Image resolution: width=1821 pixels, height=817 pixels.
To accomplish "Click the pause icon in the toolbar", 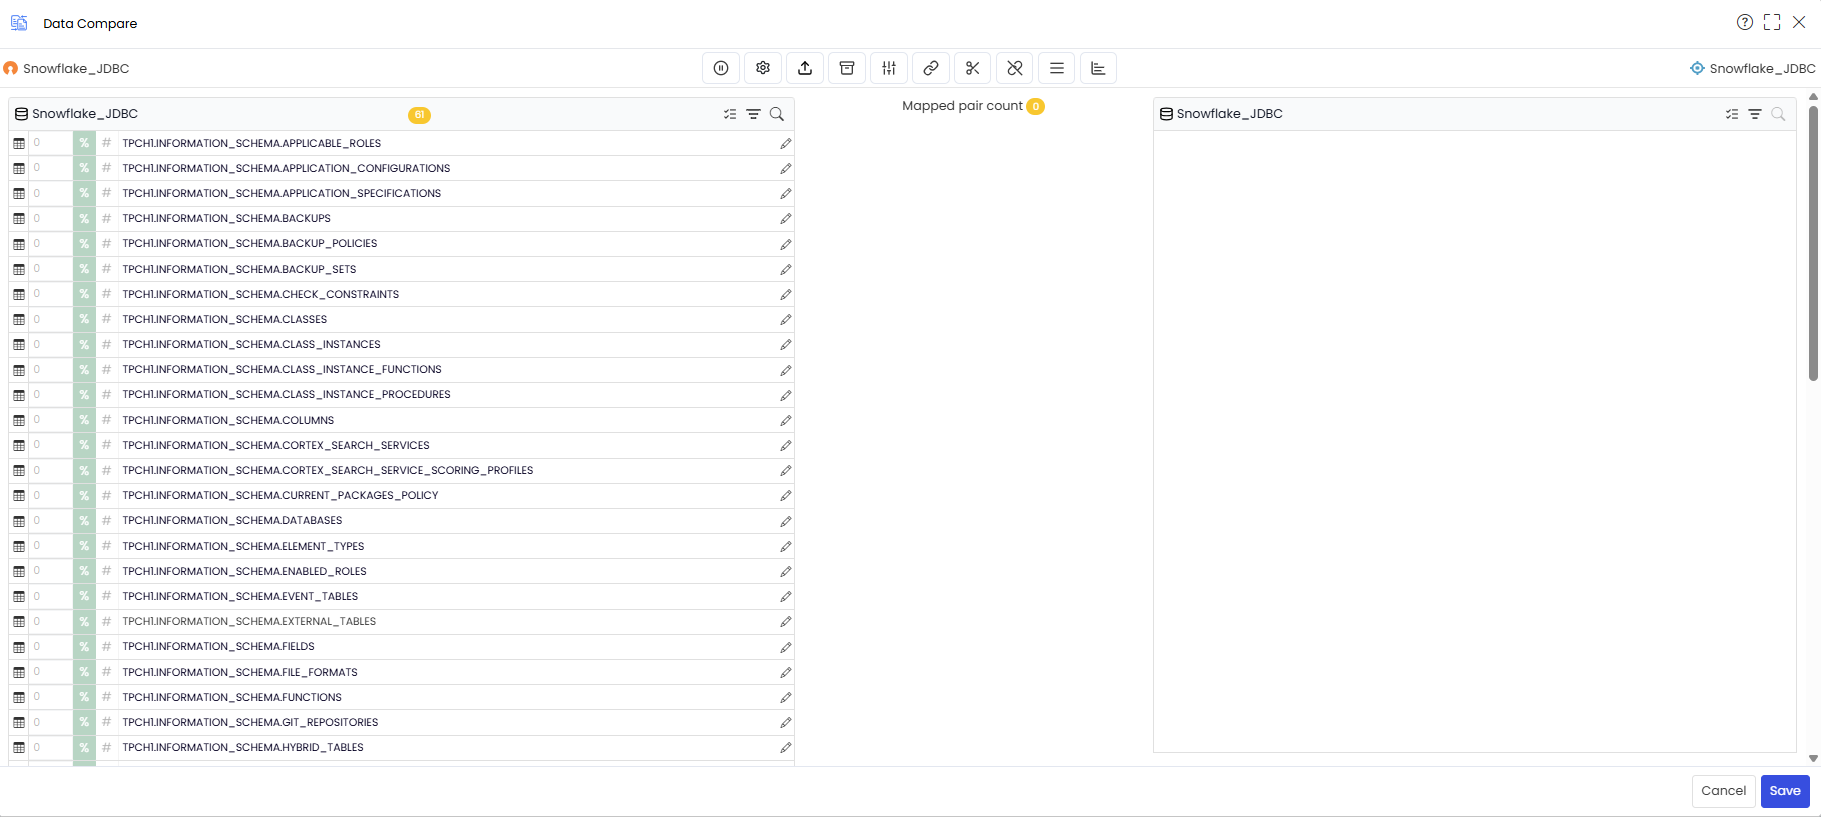I will point(721,68).
